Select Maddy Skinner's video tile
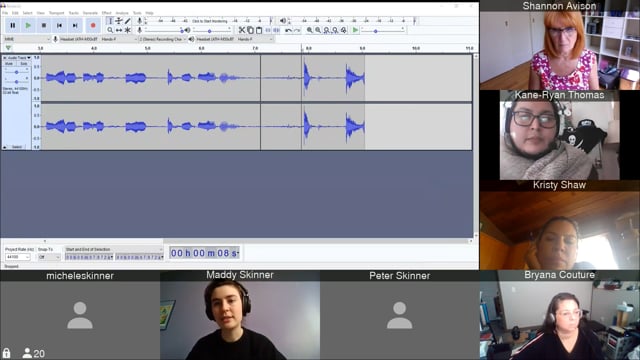 (x=240, y=315)
